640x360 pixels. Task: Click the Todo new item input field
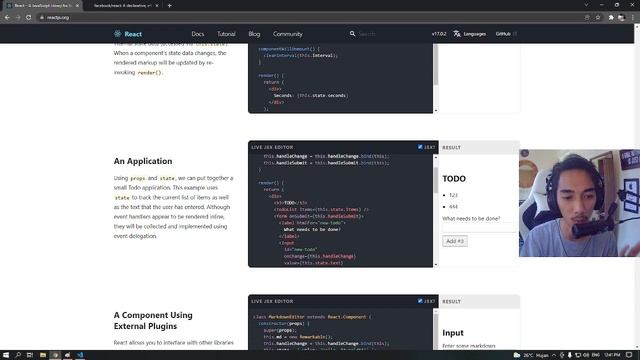pyautogui.click(x=480, y=228)
